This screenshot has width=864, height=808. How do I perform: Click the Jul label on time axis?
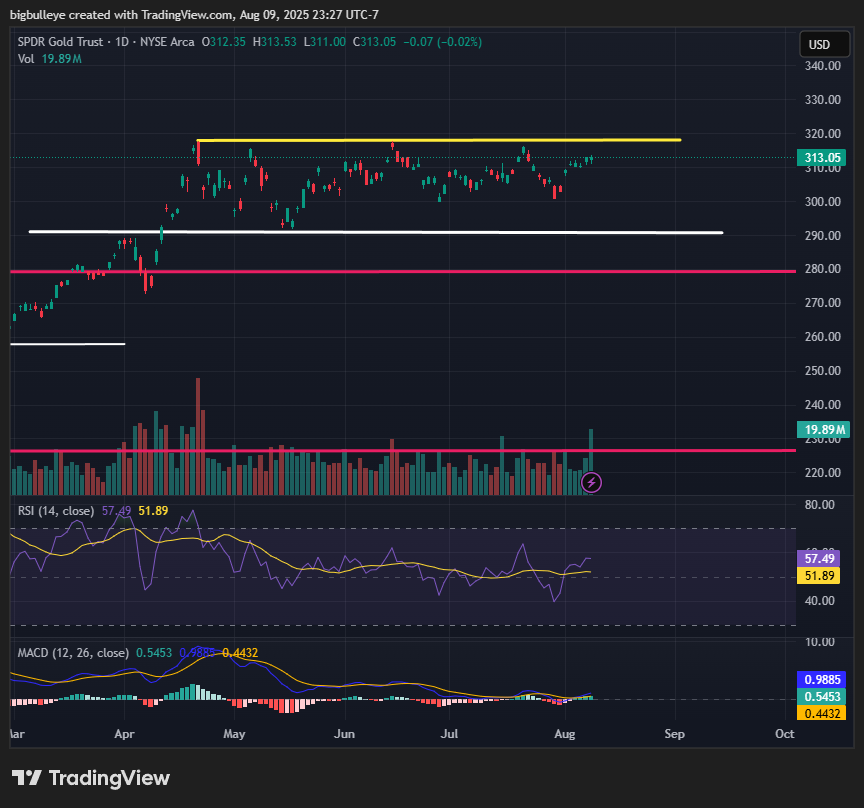click(x=449, y=734)
